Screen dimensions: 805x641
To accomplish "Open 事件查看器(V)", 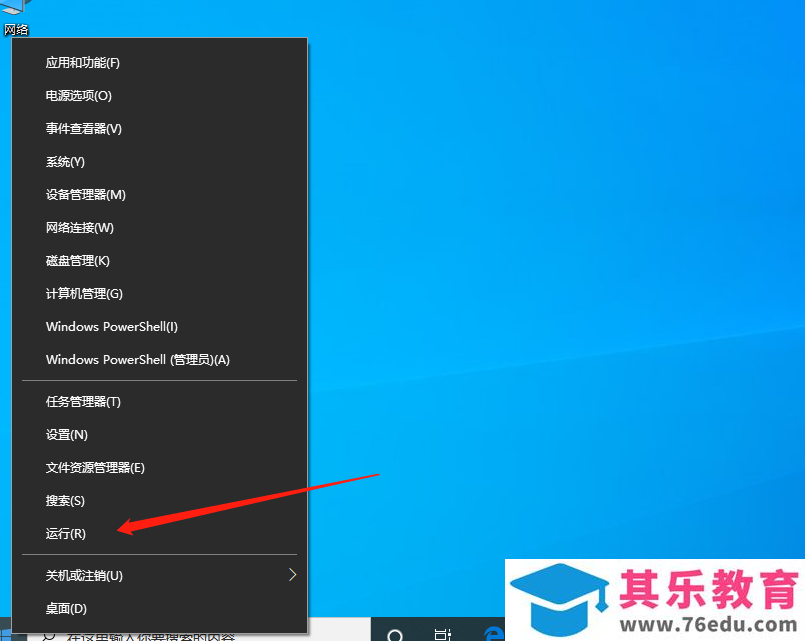I will coord(160,128).
